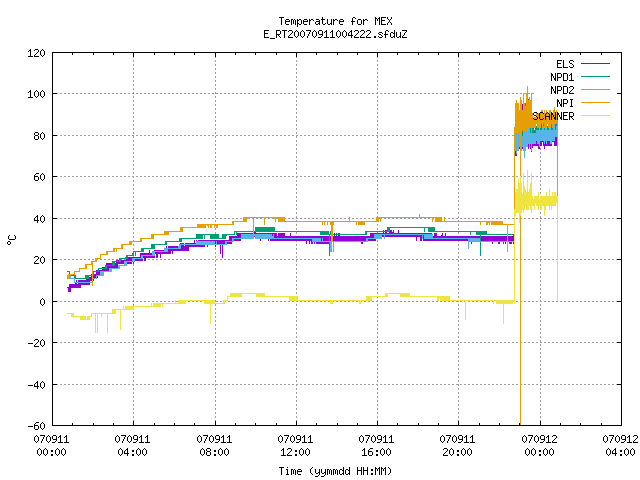Click the ELS legend label
The height and width of the screenshot is (480, 640).
[x=565, y=64]
